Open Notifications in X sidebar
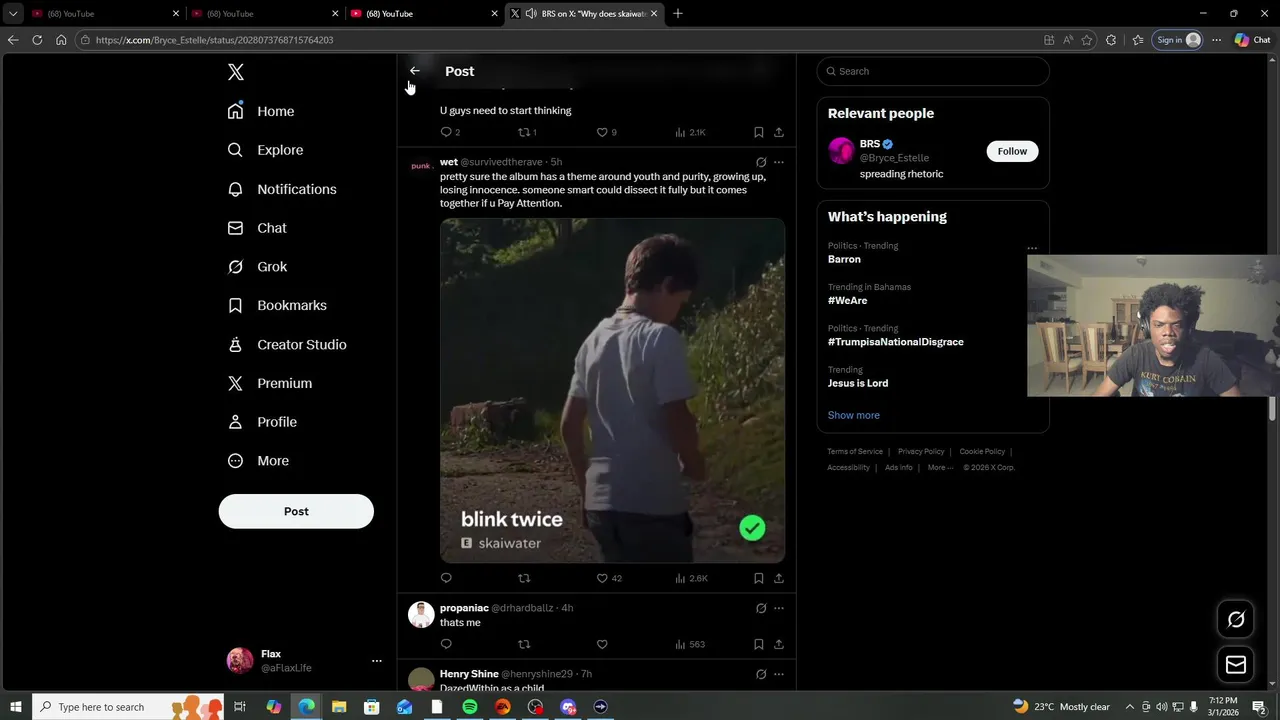Image resolution: width=1280 pixels, height=720 pixels. click(282, 189)
